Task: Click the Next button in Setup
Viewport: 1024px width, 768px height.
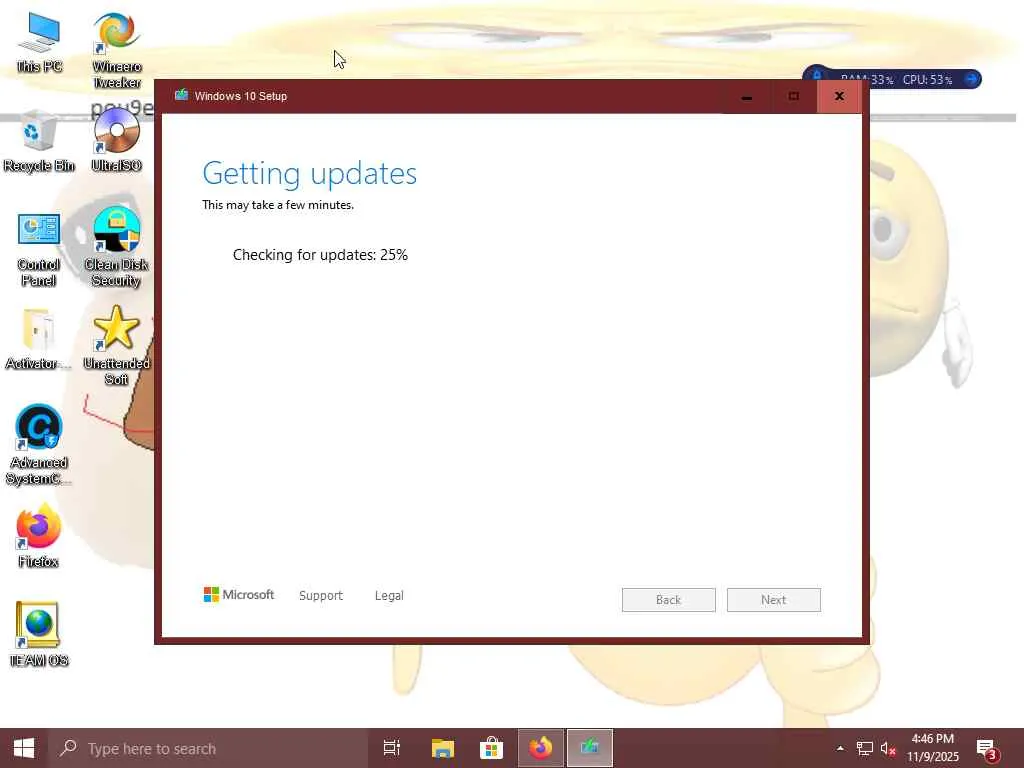Action: 773,600
